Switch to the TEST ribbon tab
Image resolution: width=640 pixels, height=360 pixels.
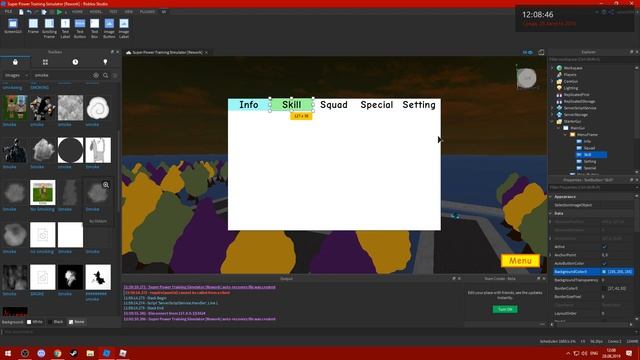(x=113, y=12)
